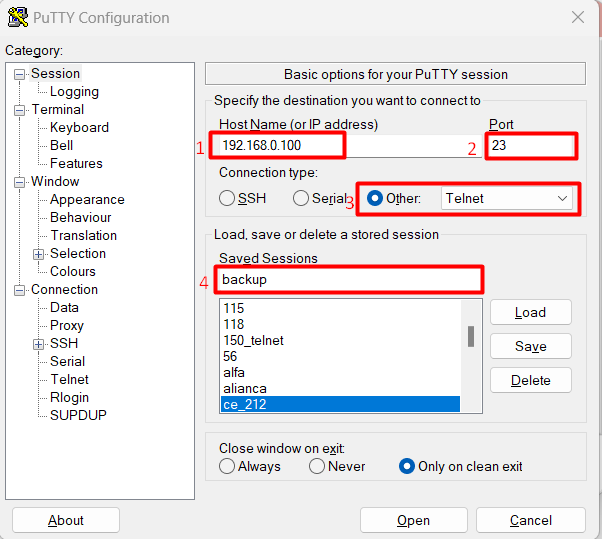Select saved session 115
This screenshot has width=602, height=539.
[x=340, y=308]
